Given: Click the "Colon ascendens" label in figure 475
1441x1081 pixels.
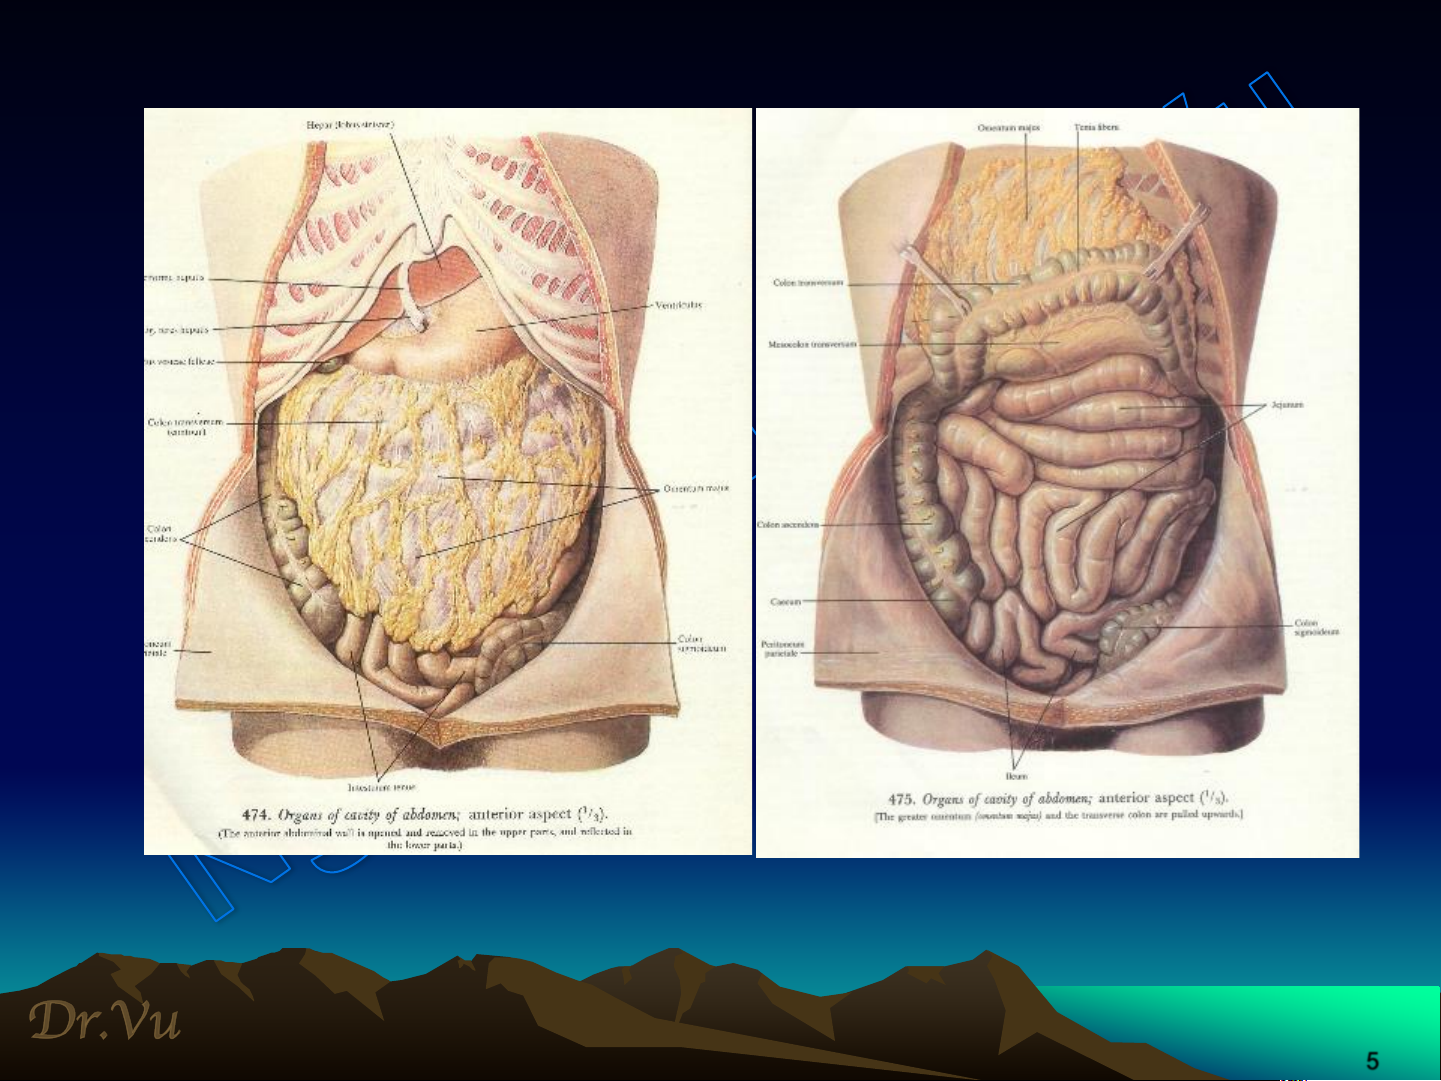Looking at the screenshot, I should [788, 524].
